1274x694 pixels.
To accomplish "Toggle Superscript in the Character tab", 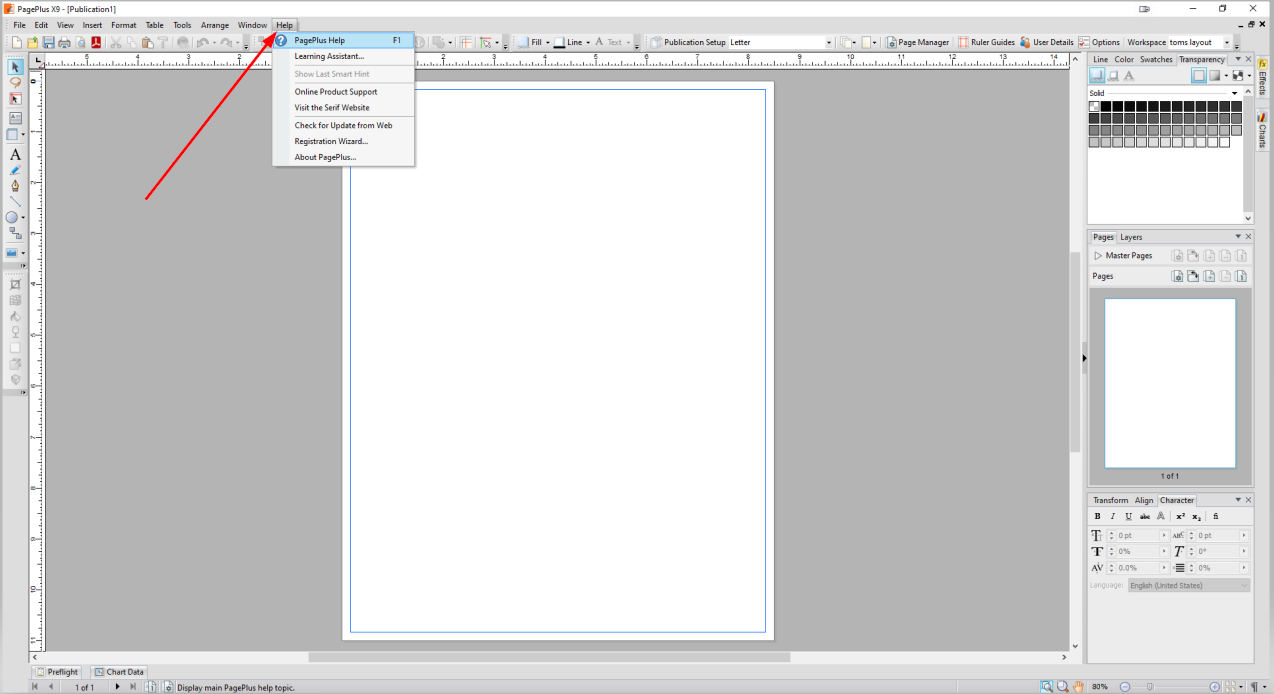I will [x=1180, y=516].
